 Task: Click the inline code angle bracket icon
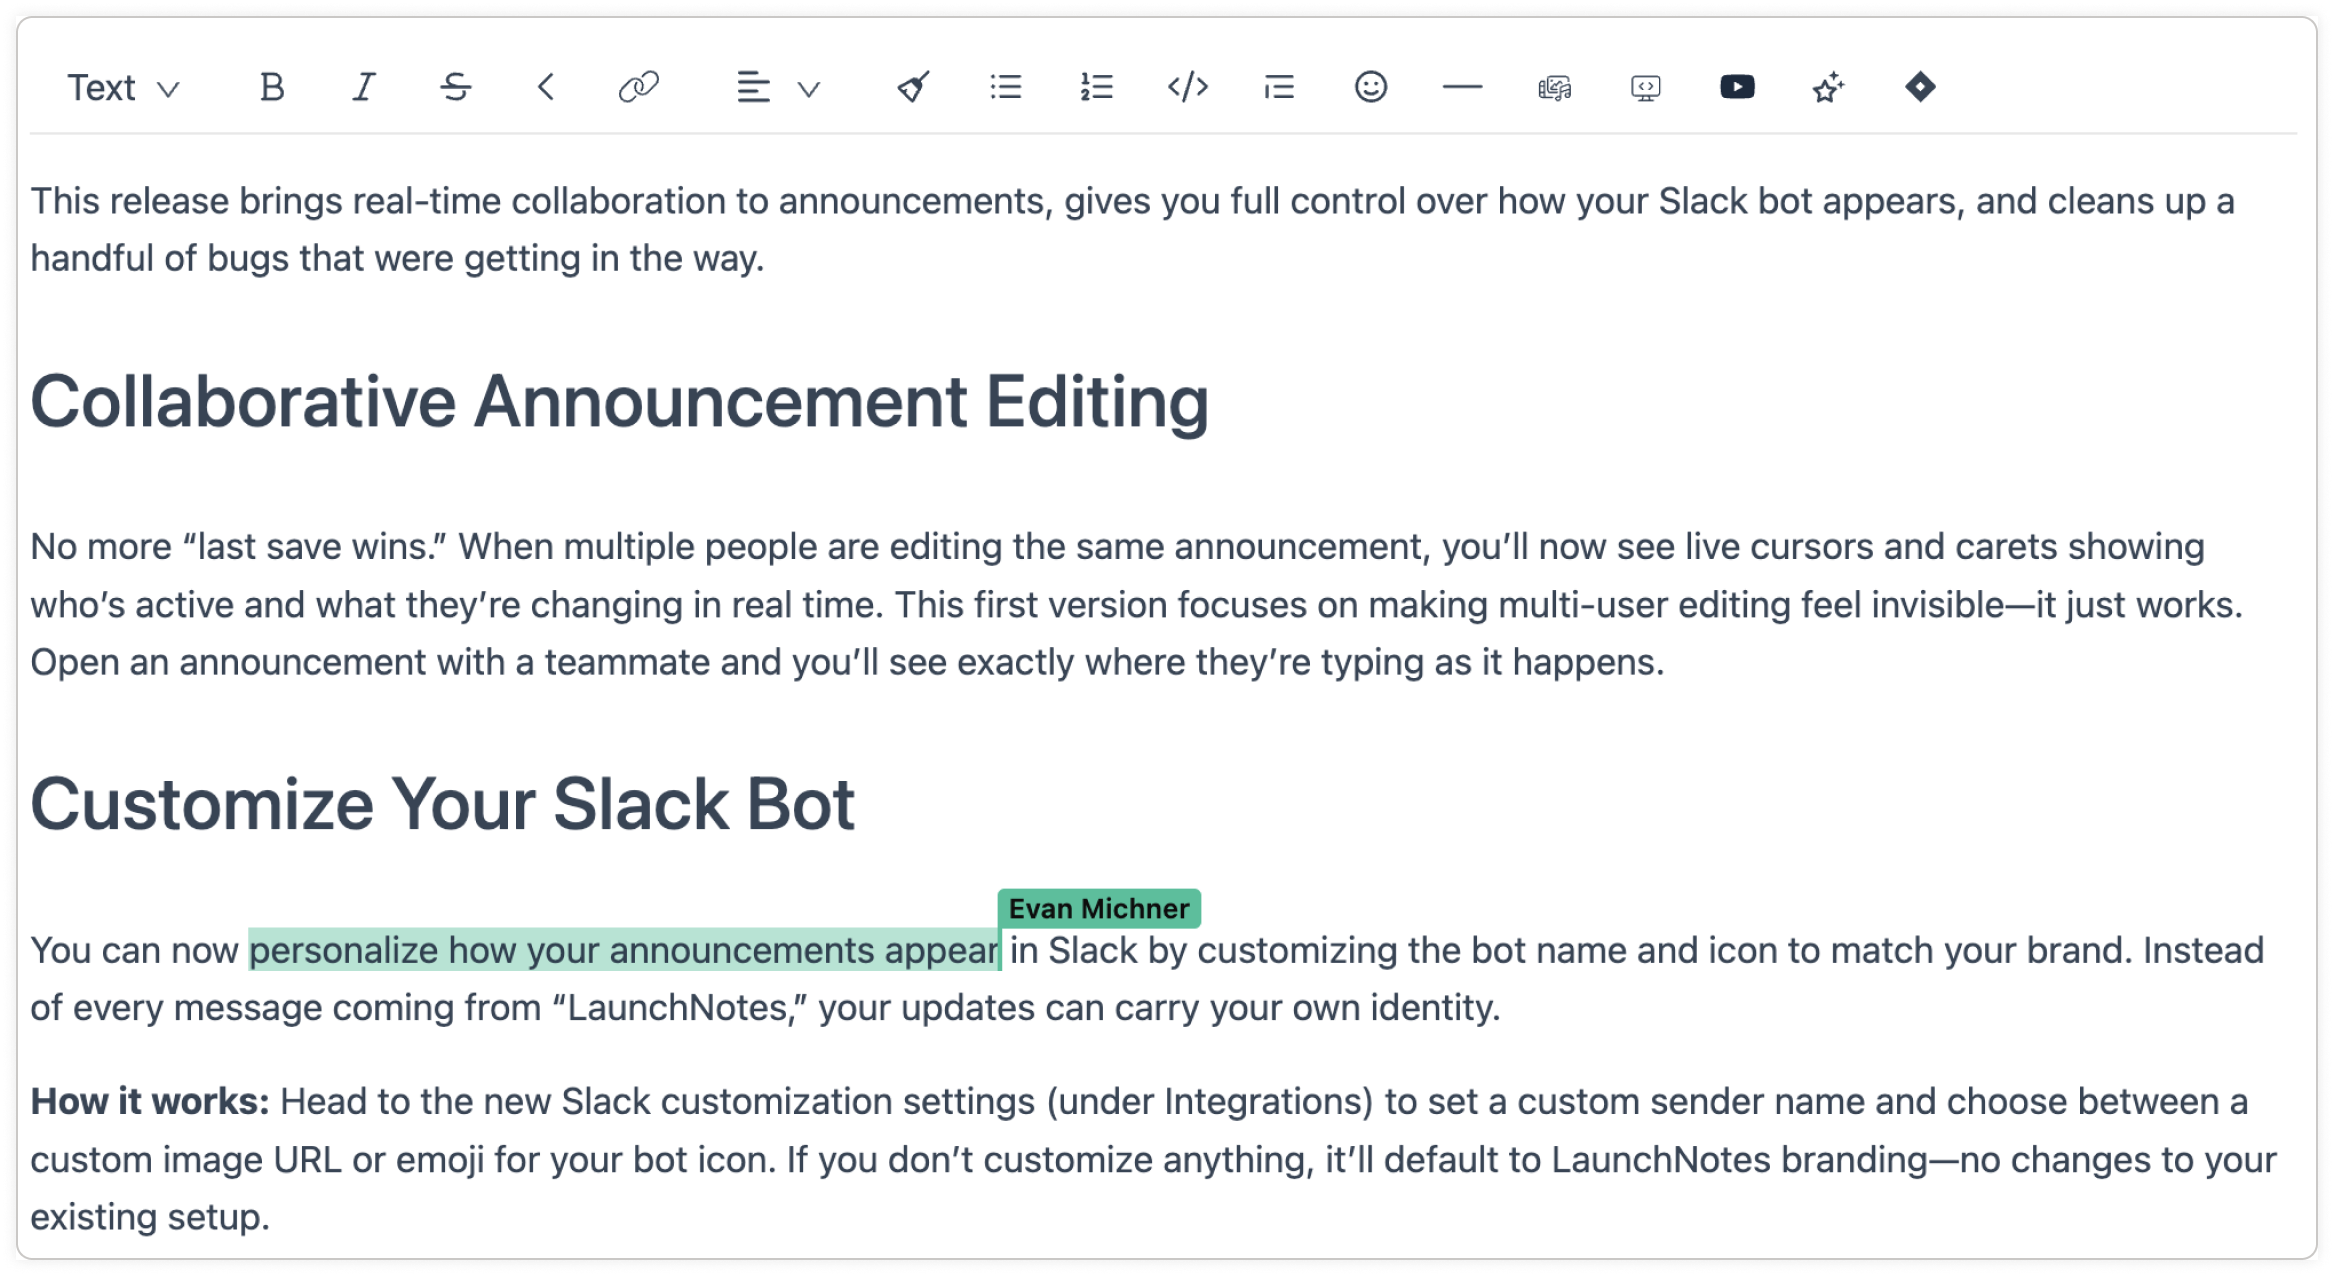[x=546, y=88]
